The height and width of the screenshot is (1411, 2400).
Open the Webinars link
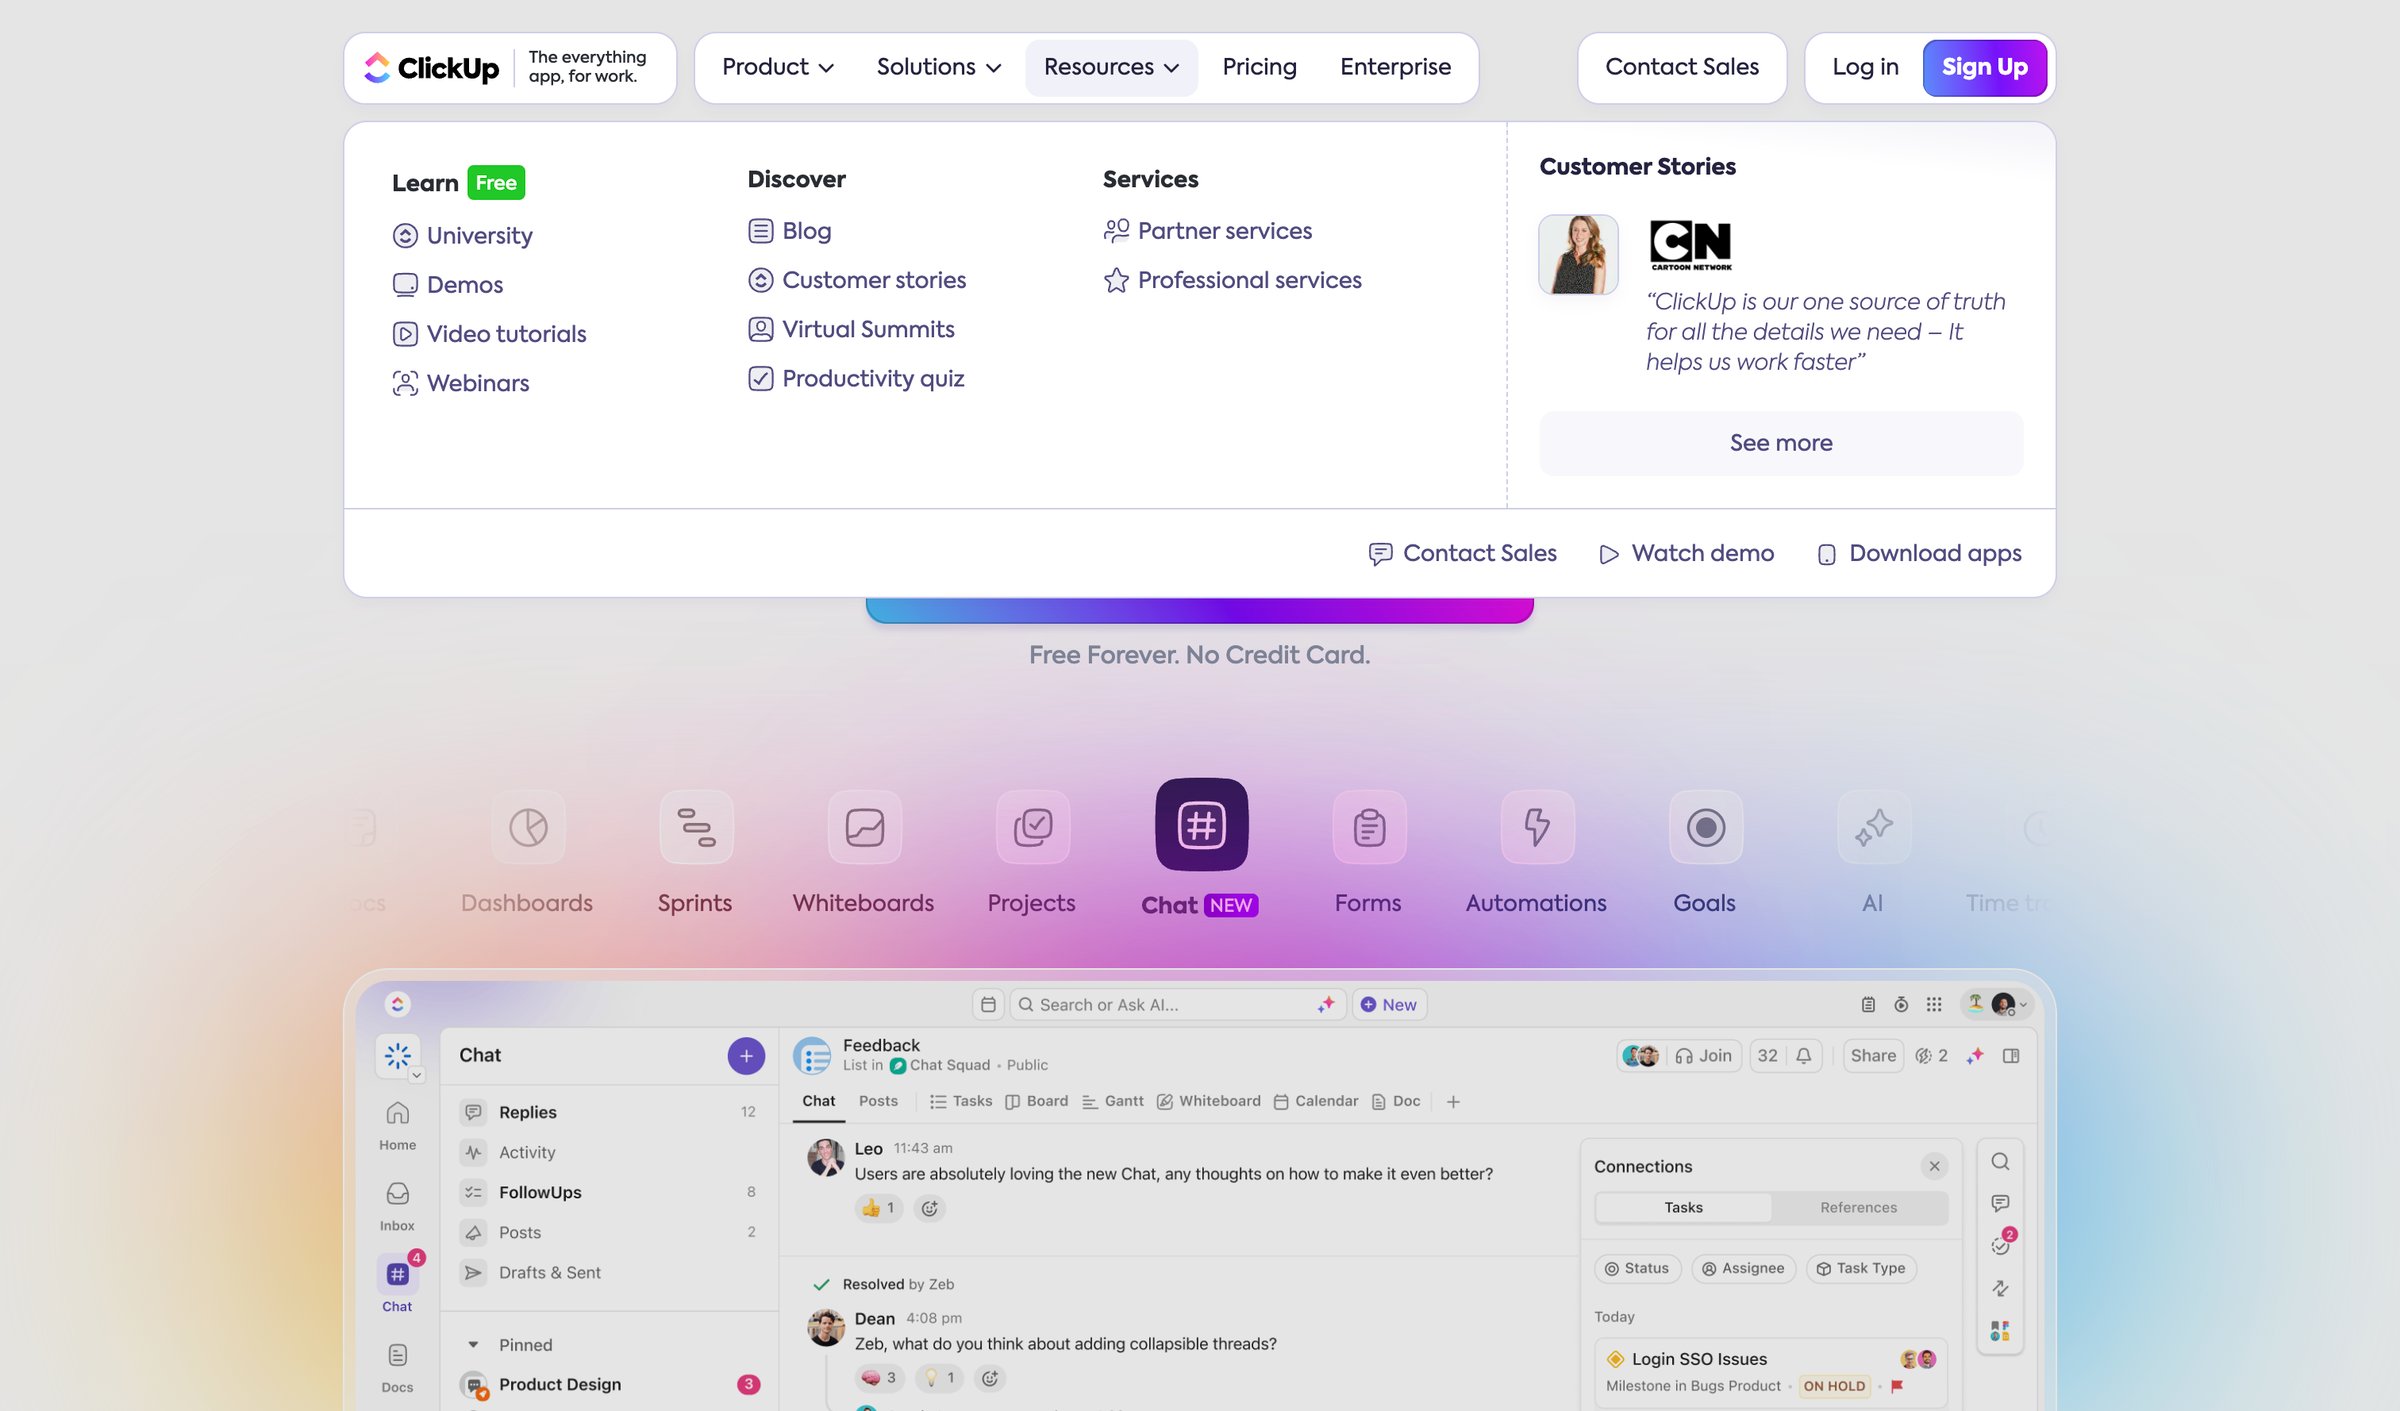(460, 382)
